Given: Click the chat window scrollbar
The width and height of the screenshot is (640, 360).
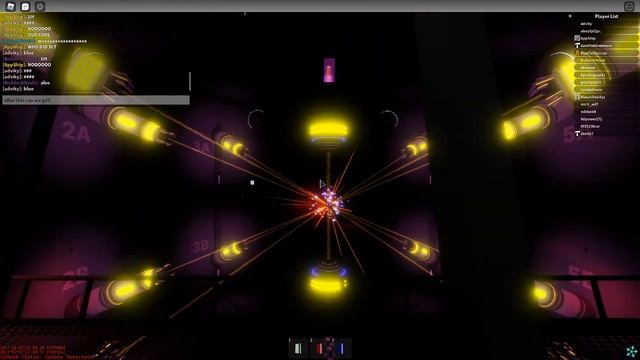Looking at the screenshot, I should (190, 81).
